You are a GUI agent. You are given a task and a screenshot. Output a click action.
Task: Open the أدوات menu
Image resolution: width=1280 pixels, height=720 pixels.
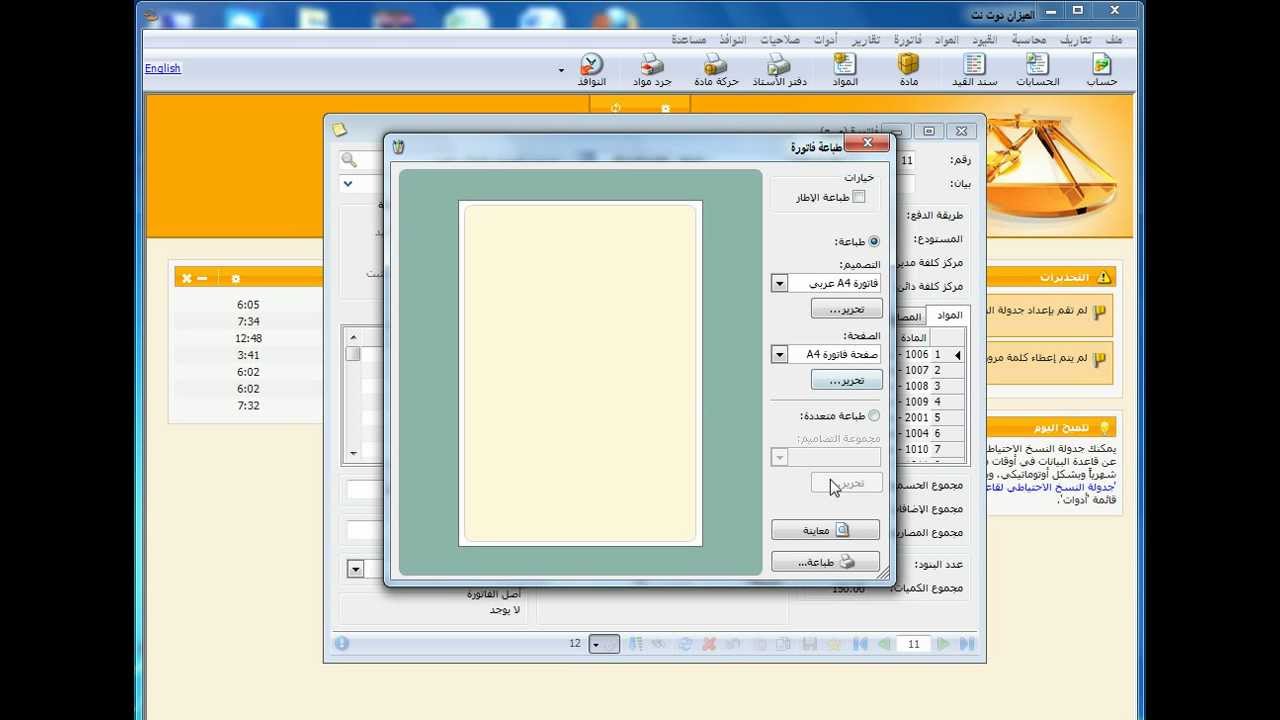(825, 39)
